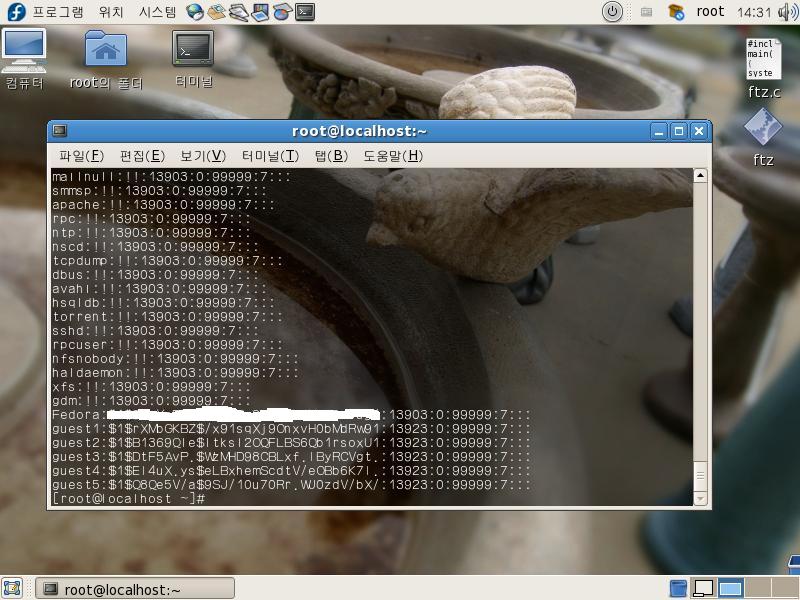The image size is (800, 600).
Task: Open the 터미널(T) menu
Action: (x=270, y=155)
